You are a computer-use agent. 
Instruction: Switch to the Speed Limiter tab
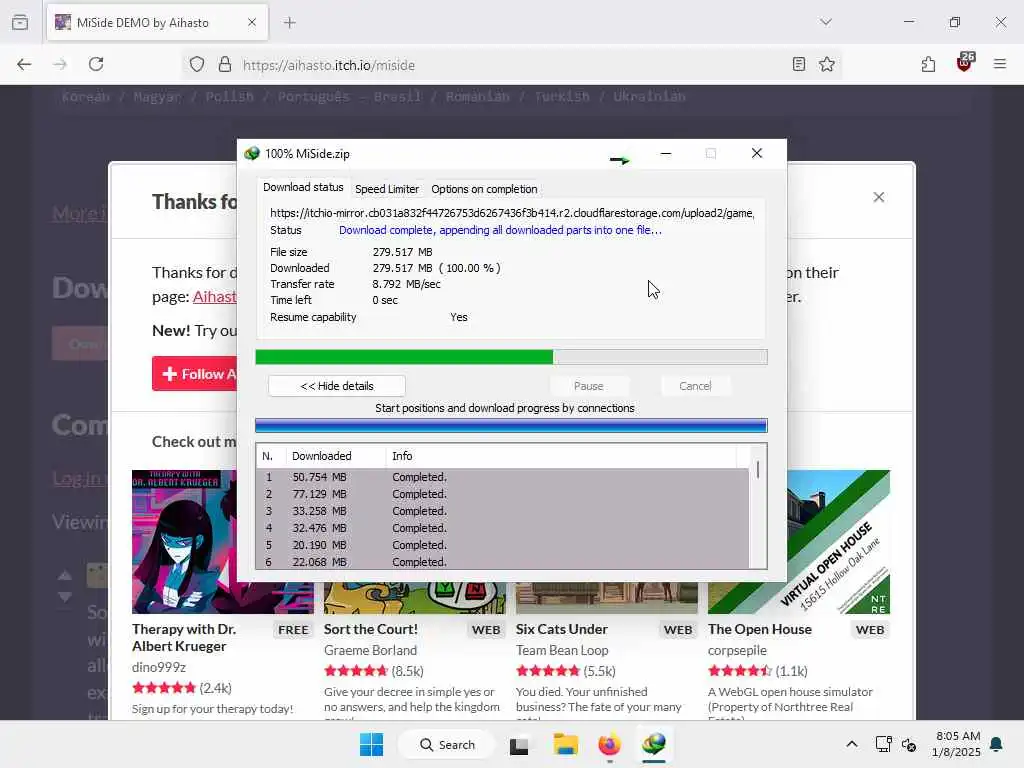pos(387,189)
